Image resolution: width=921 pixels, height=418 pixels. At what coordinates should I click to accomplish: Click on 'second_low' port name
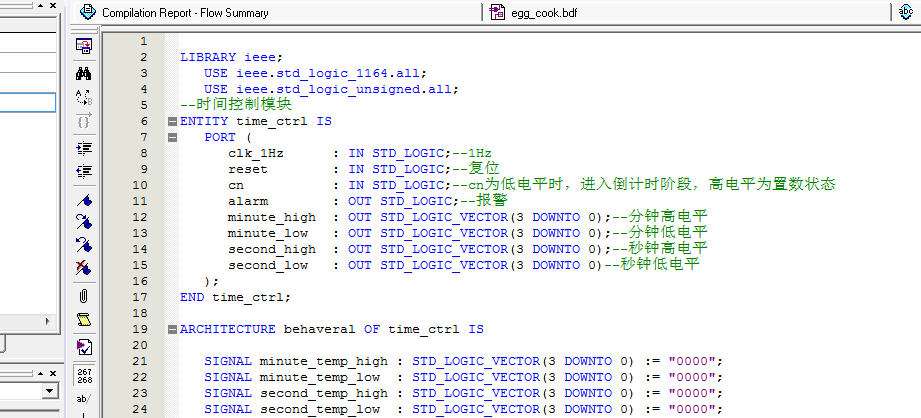(x=268, y=265)
